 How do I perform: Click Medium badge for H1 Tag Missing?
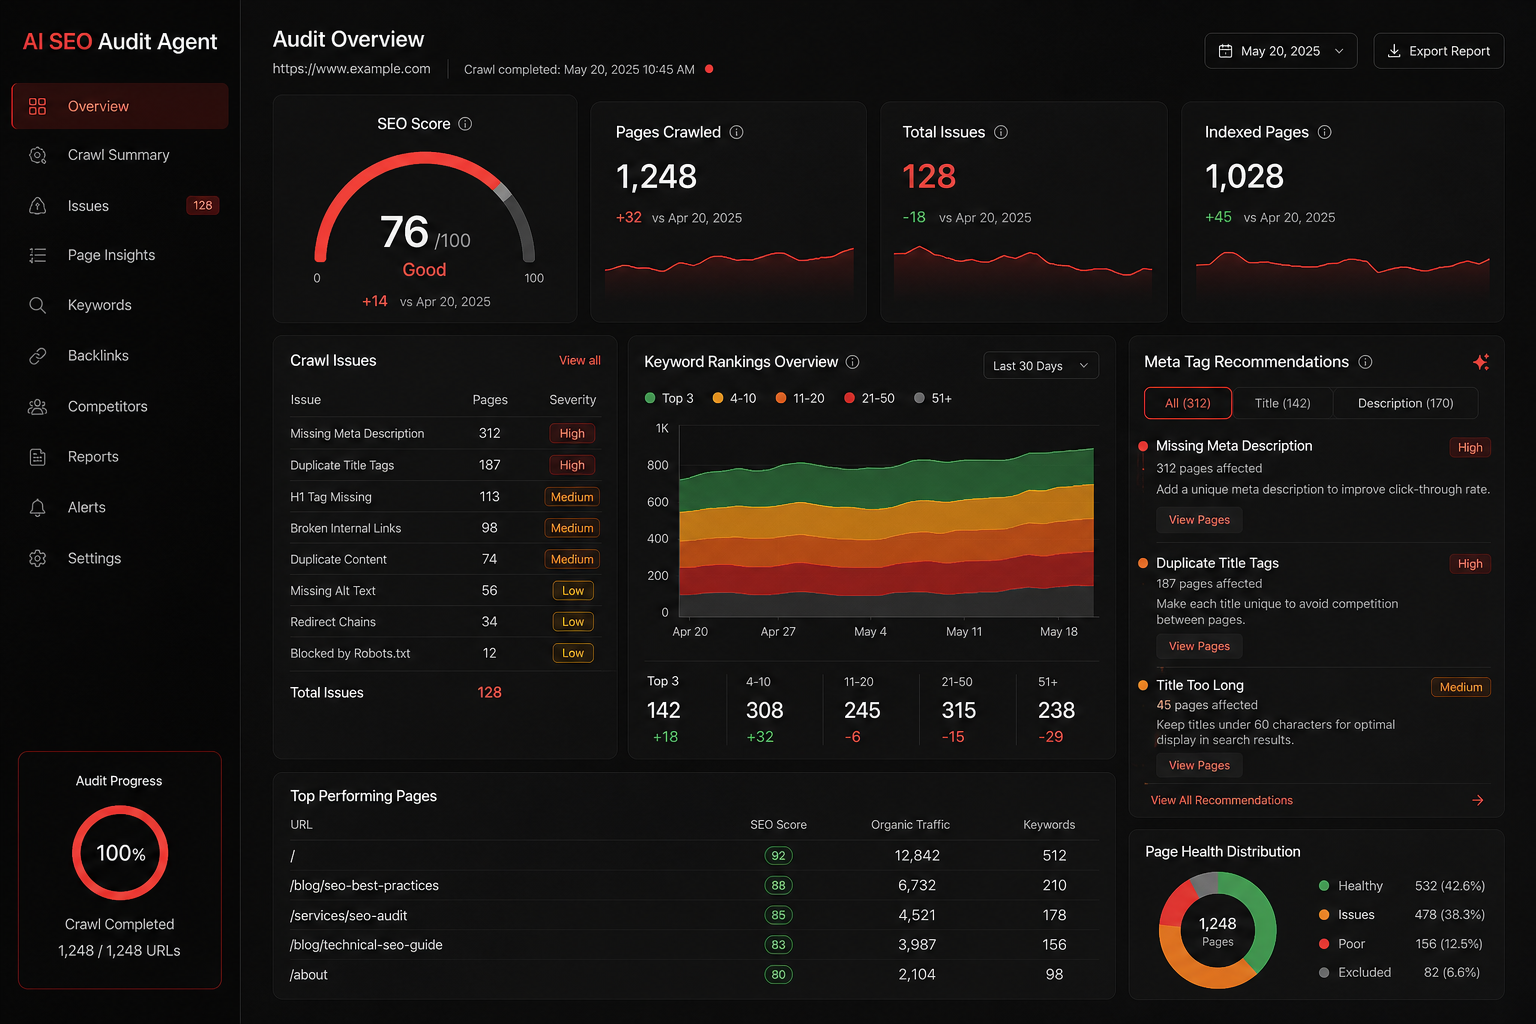(x=572, y=497)
